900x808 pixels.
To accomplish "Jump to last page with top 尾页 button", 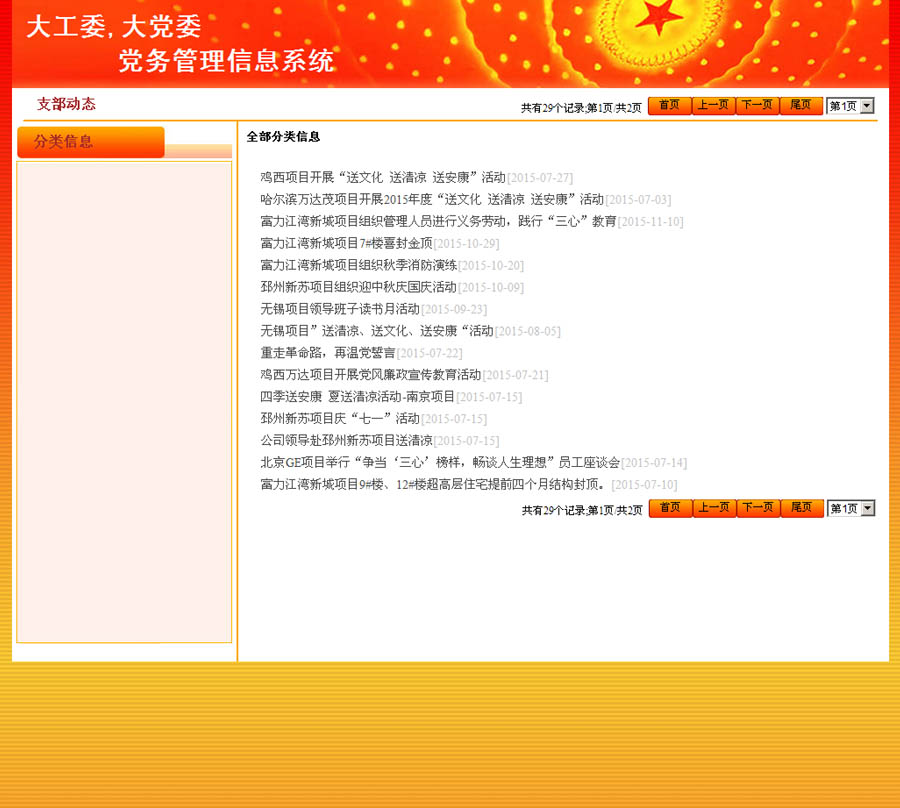I will (x=801, y=106).
